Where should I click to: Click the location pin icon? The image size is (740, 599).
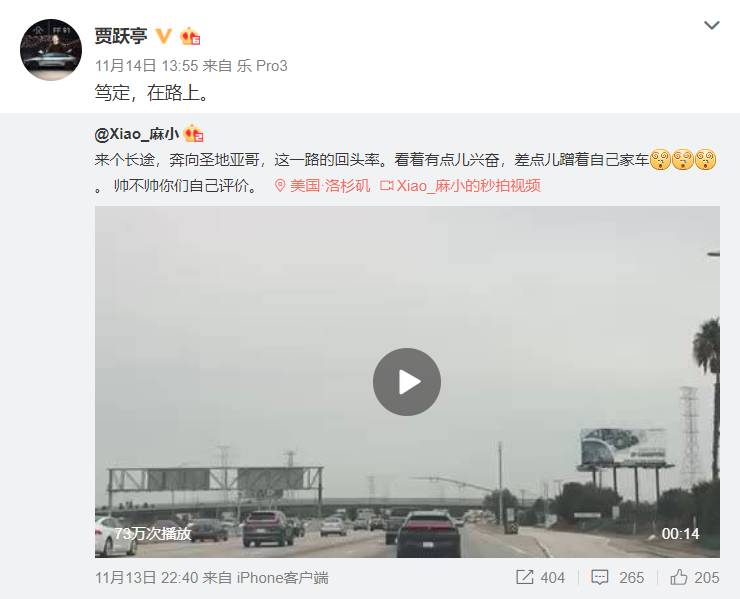coord(280,186)
